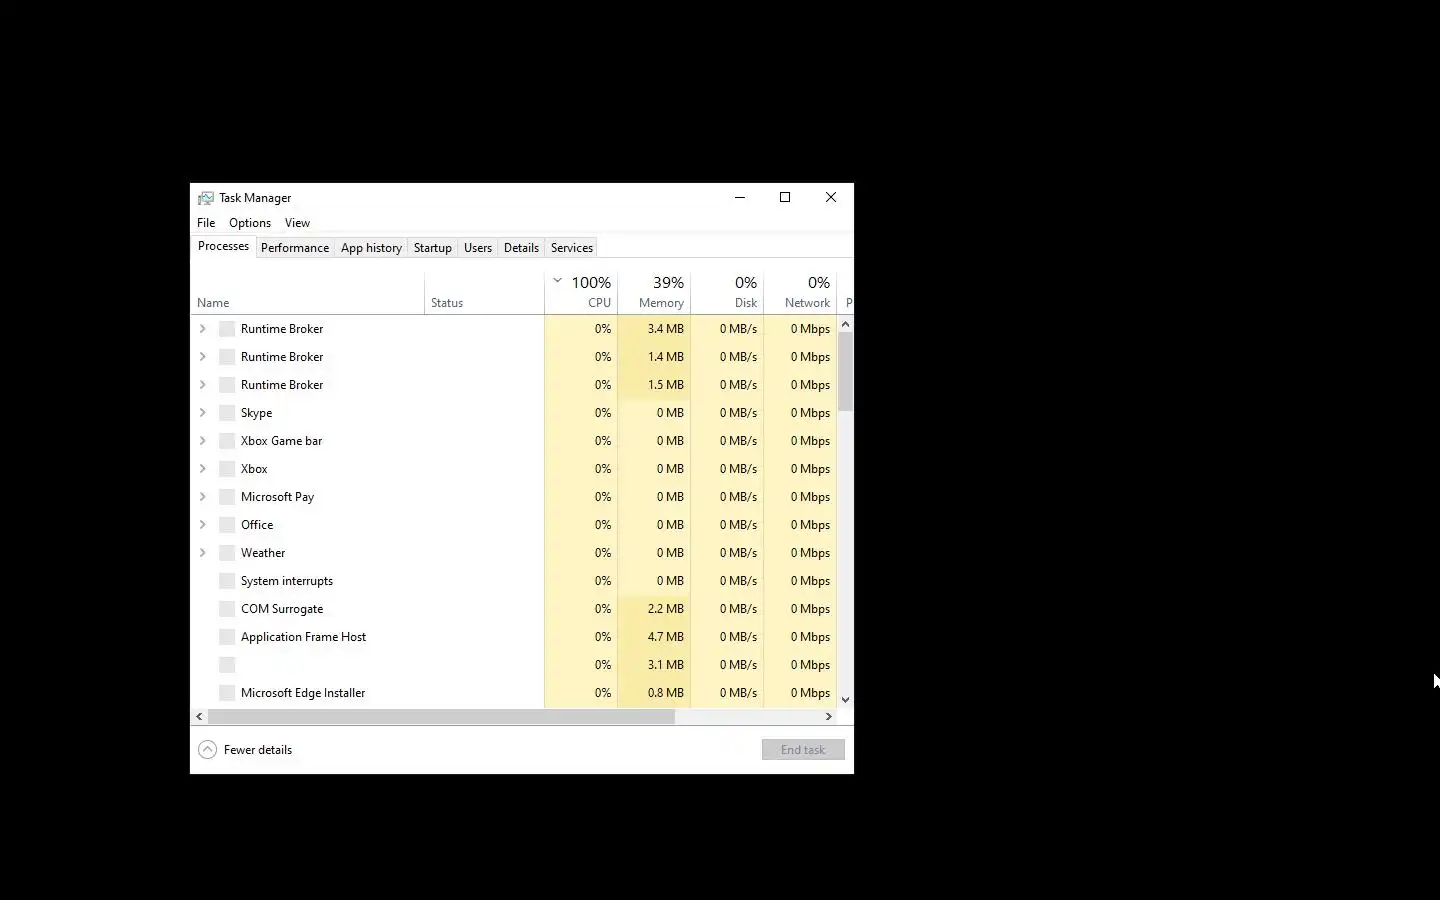Click the Microsoft Pay process icon
Image resolution: width=1440 pixels, height=900 pixels.
tap(227, 497)
